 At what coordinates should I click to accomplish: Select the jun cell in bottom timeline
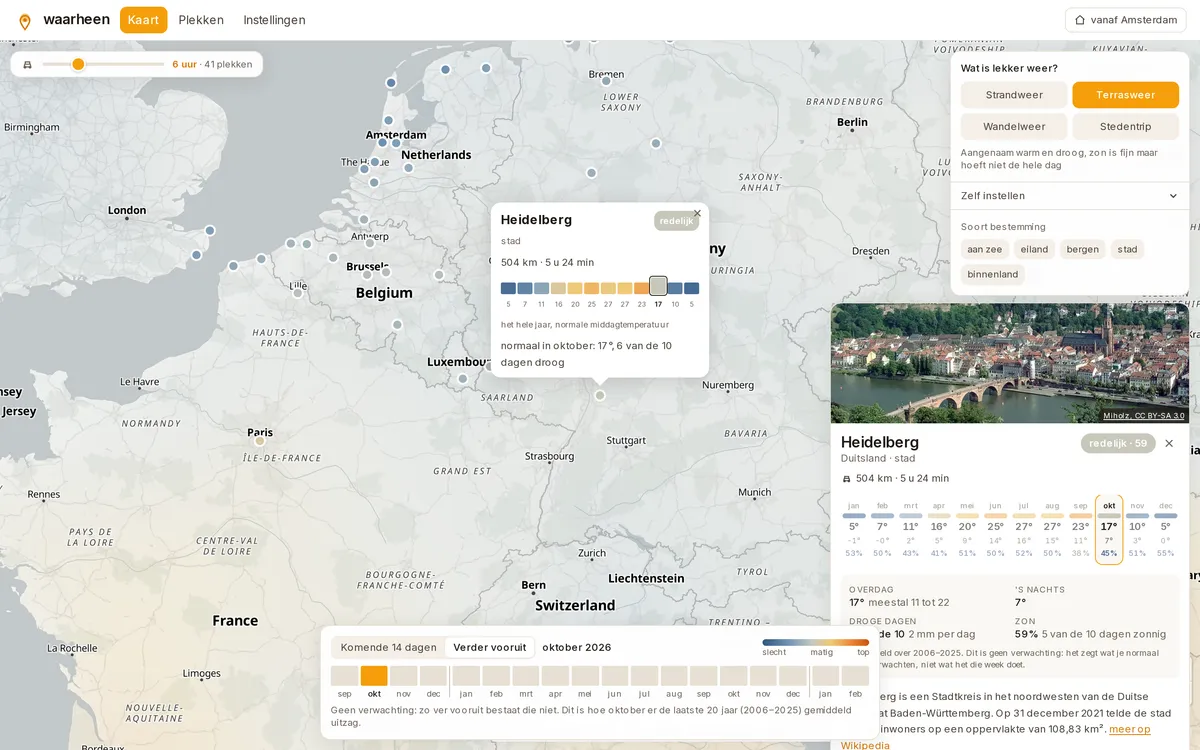coord(615,676)
